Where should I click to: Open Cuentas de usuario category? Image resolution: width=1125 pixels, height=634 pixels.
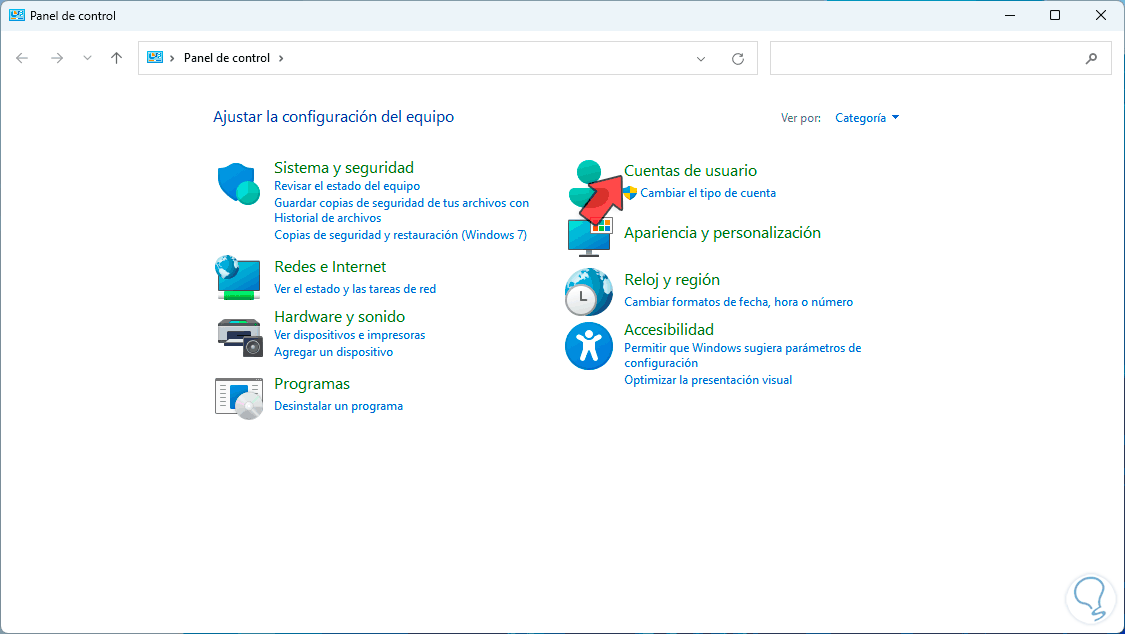[x=690, y=171]
